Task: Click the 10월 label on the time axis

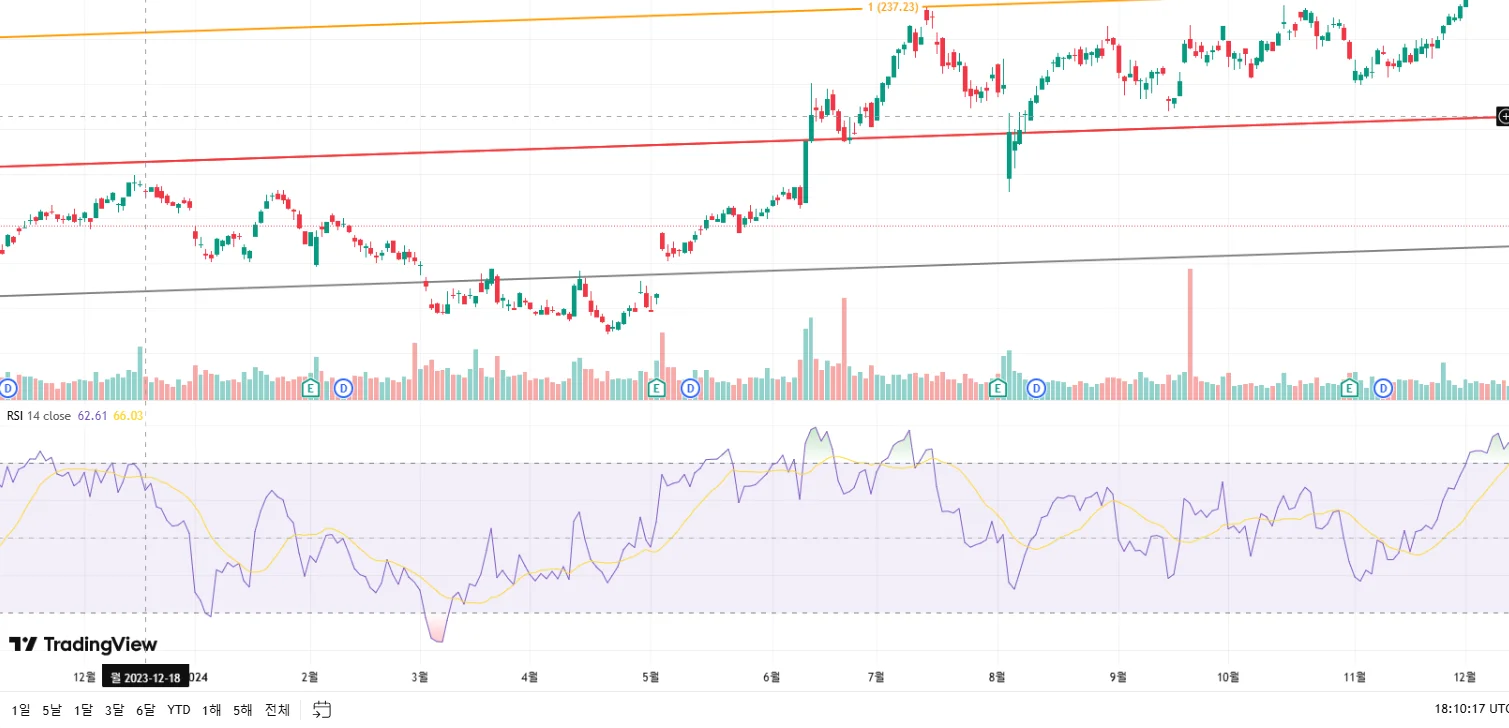Action: pos(1229,677)
